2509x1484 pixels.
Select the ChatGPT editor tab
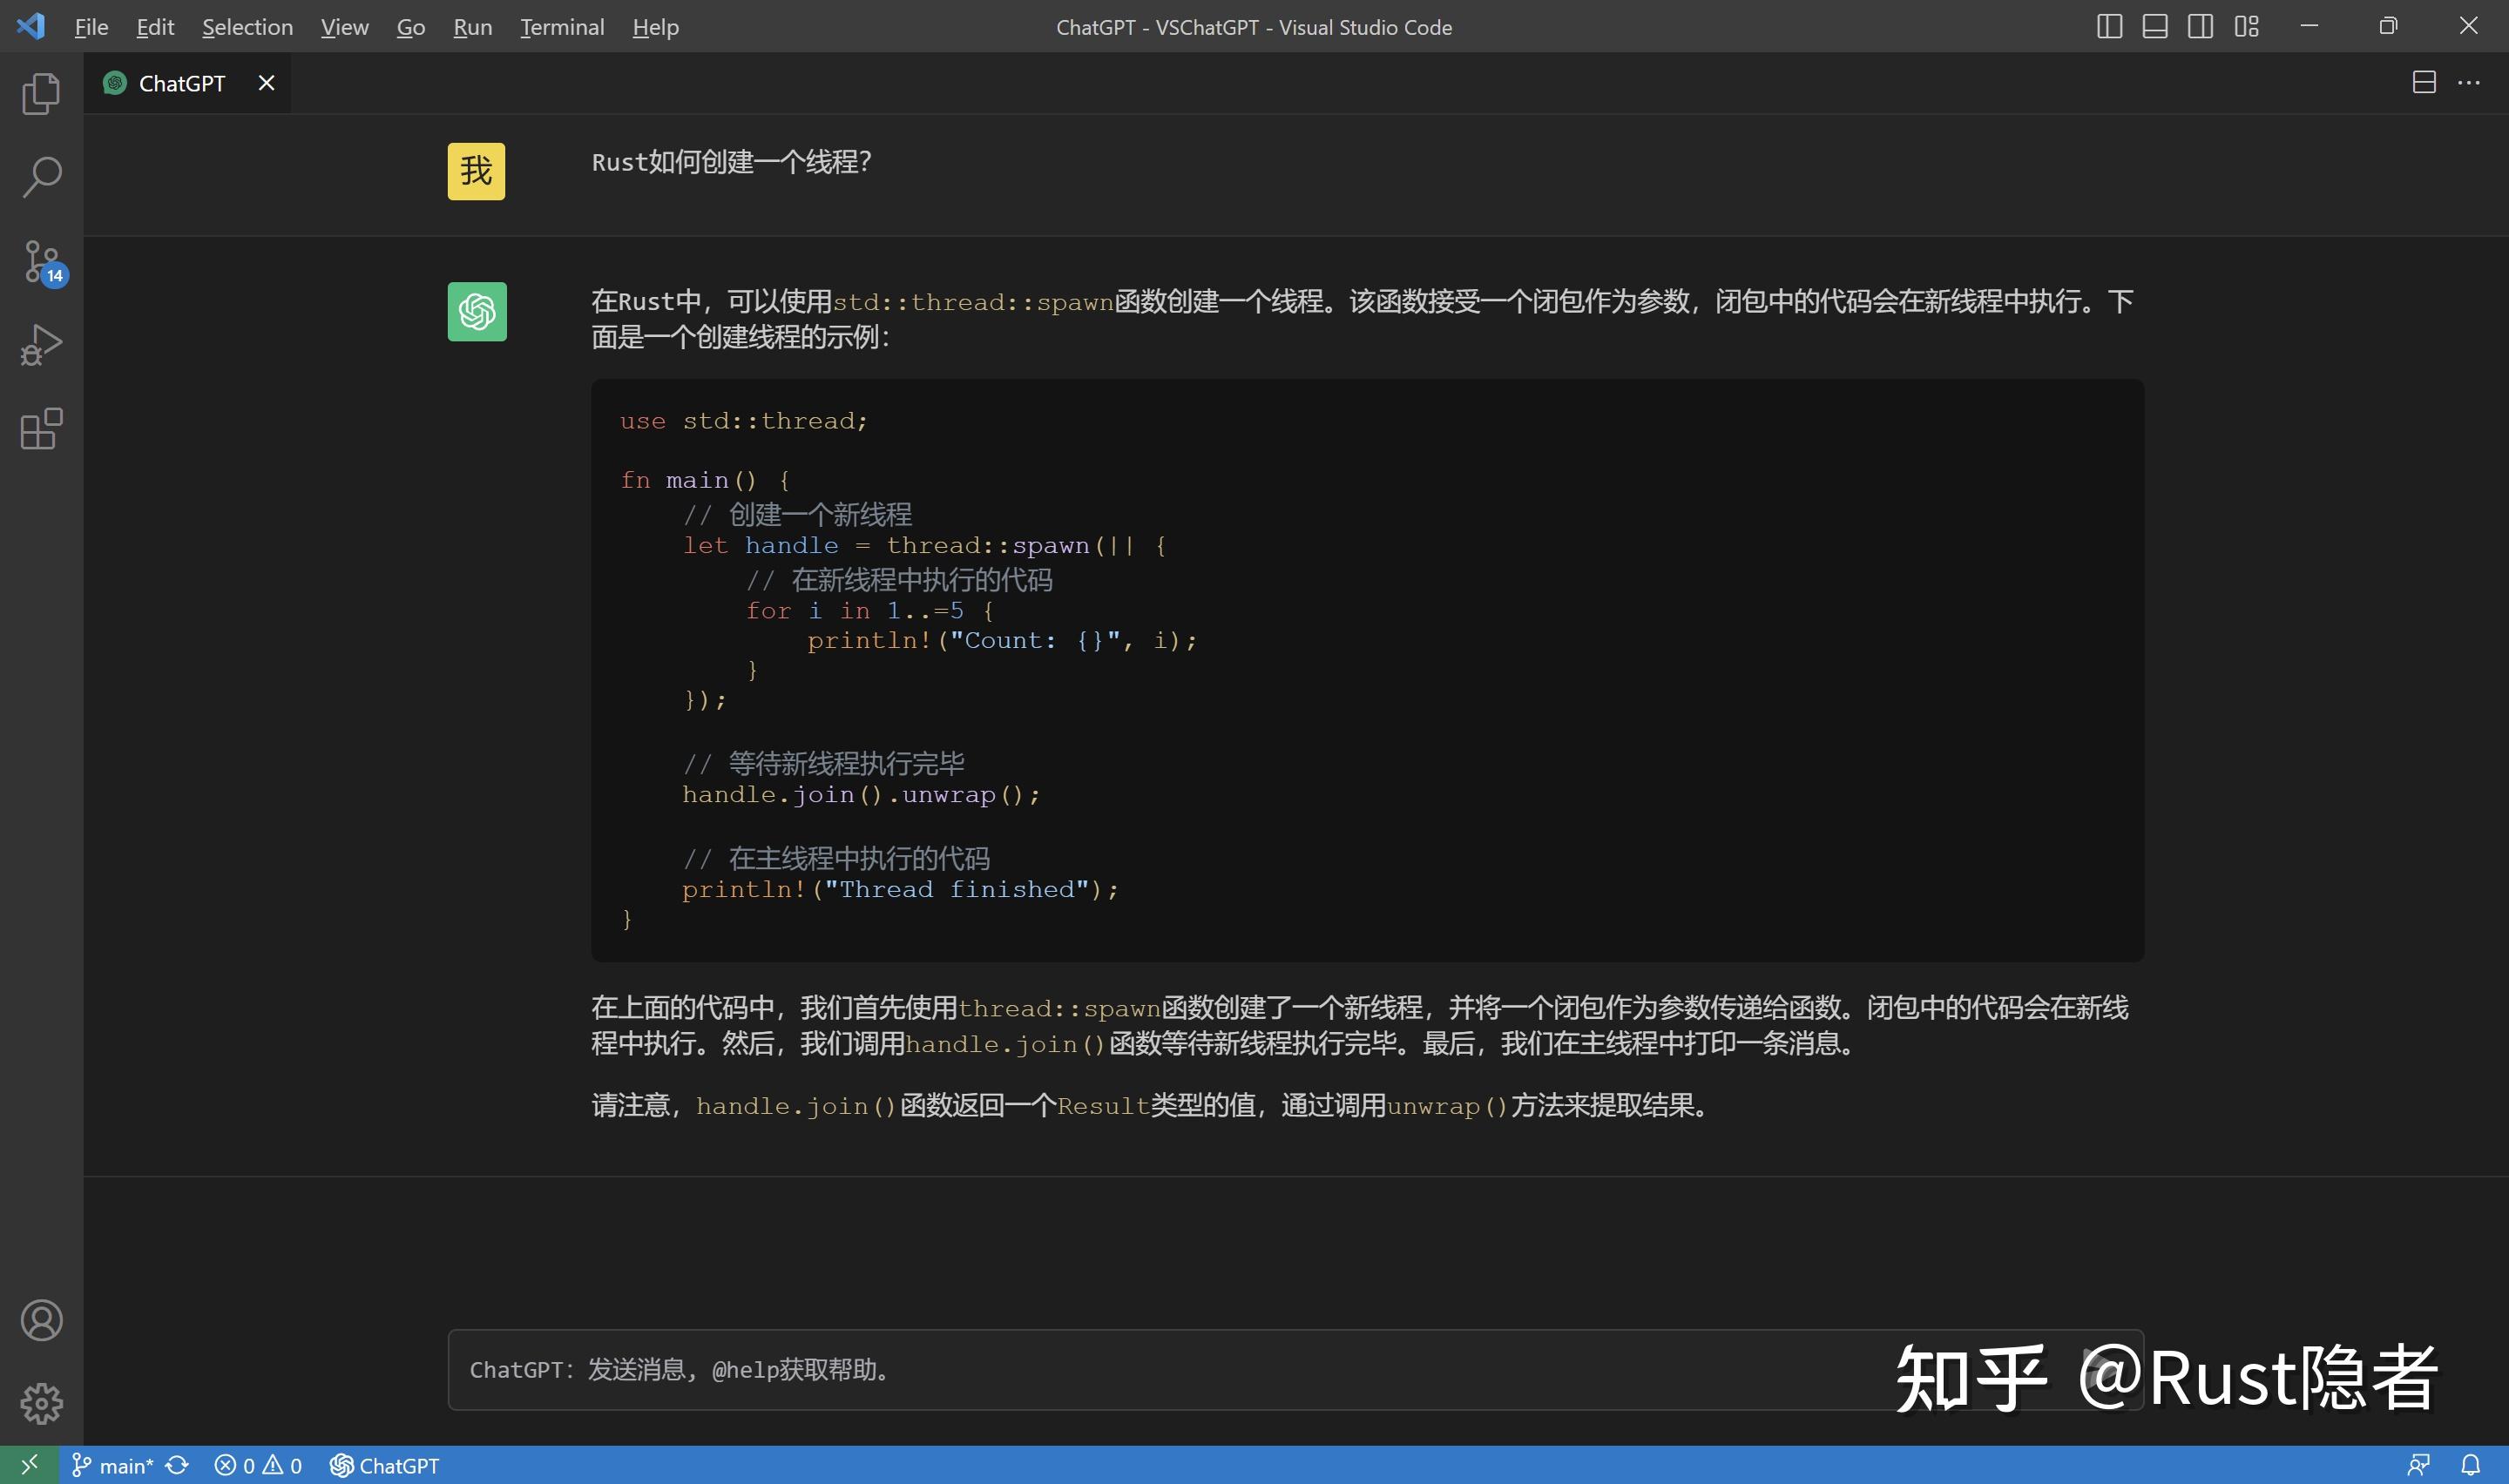181,84
